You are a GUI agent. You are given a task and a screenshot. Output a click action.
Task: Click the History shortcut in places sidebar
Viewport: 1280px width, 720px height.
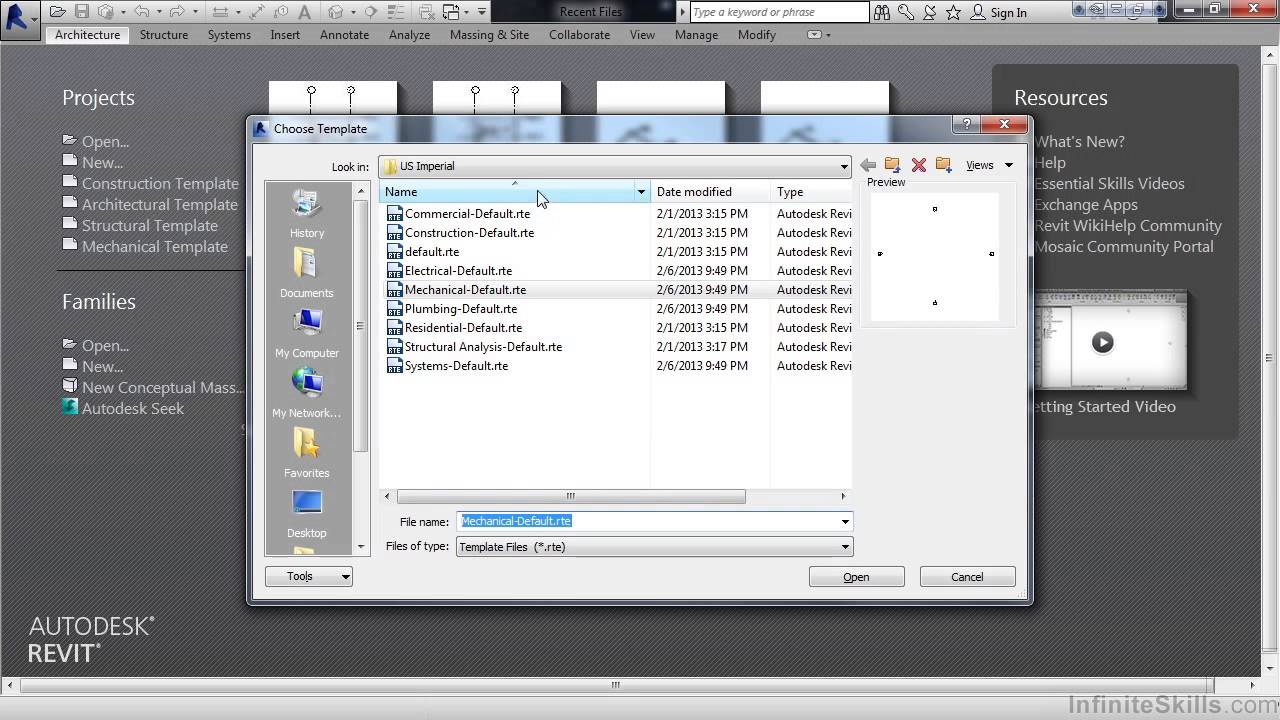(x=307, y=213)
